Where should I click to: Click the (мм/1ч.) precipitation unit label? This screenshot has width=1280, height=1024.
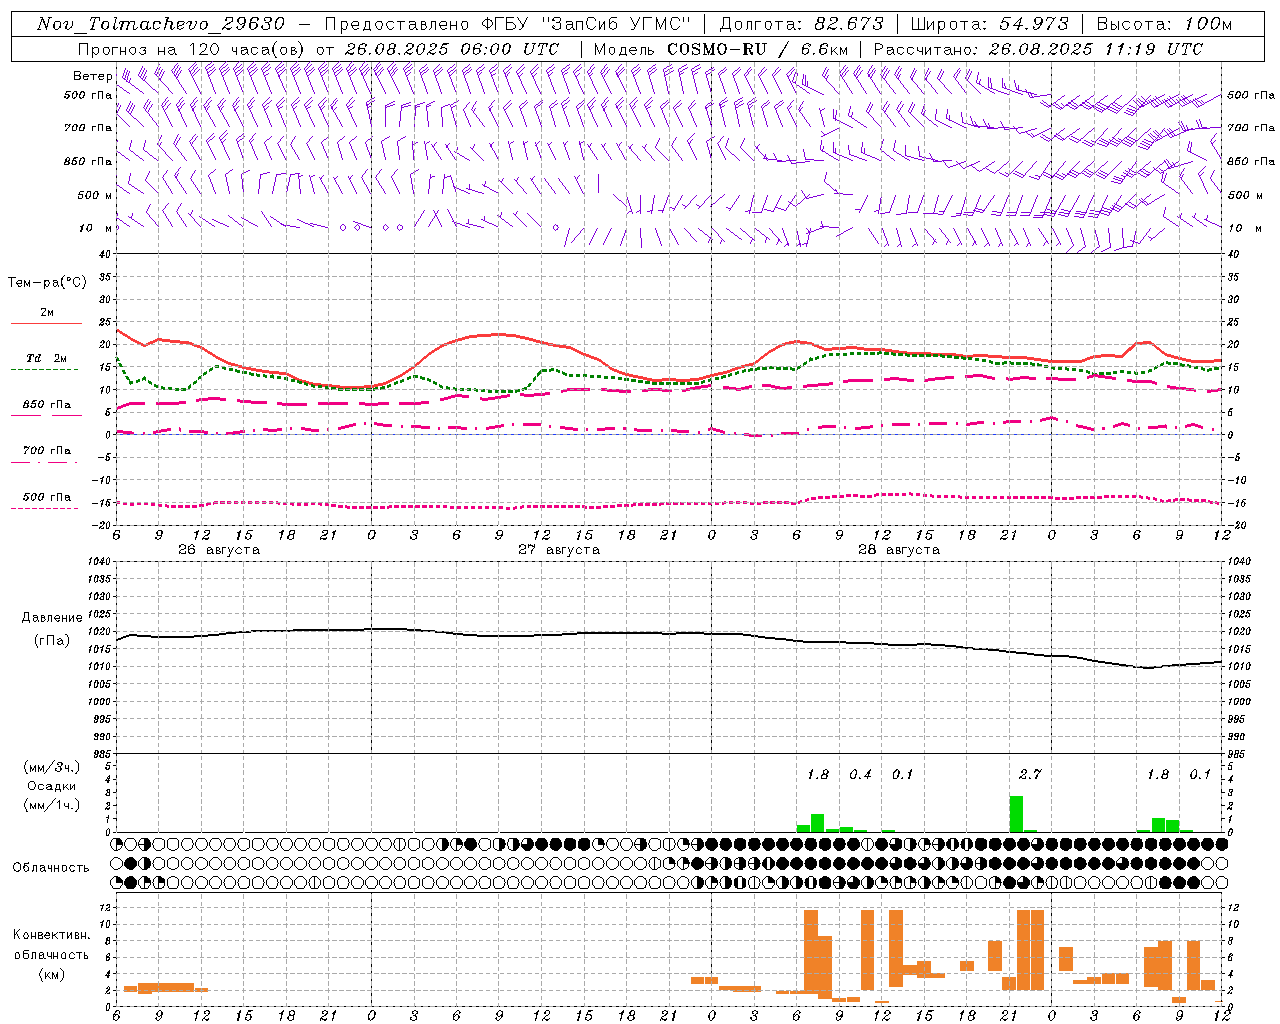[x=51, y=805]
